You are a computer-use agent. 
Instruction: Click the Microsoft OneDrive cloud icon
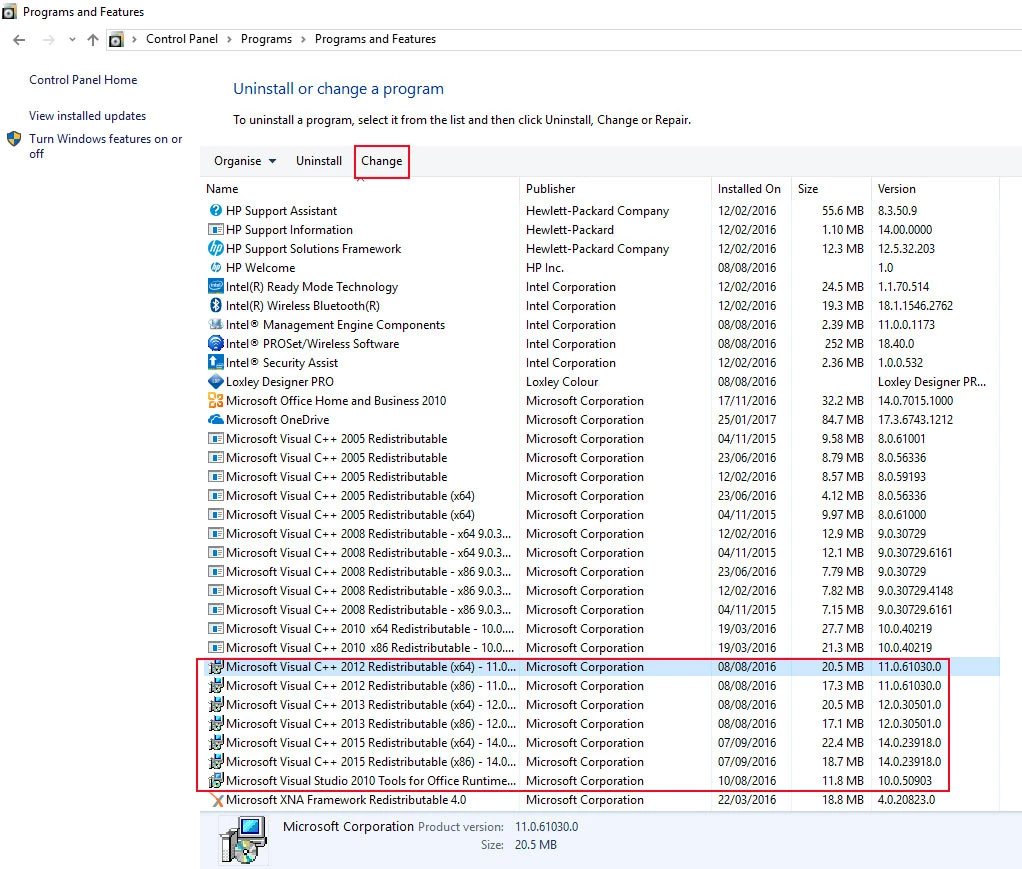[x=215, y=419]
